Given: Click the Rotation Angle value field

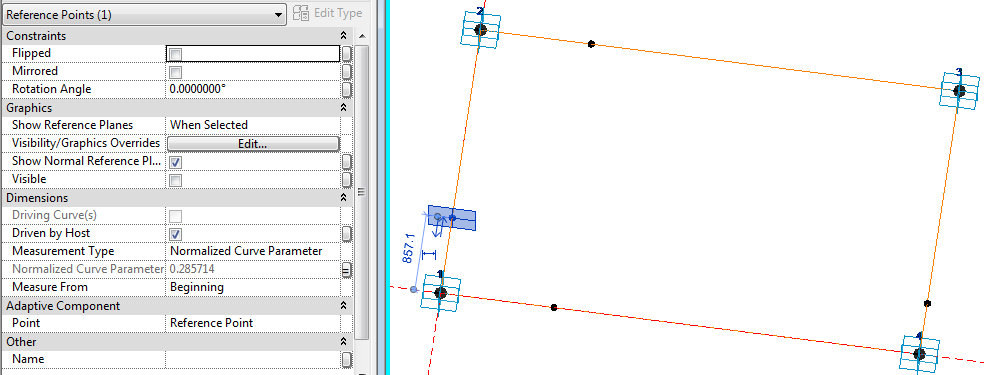Looking at the screenshot, I should point(252,90).
